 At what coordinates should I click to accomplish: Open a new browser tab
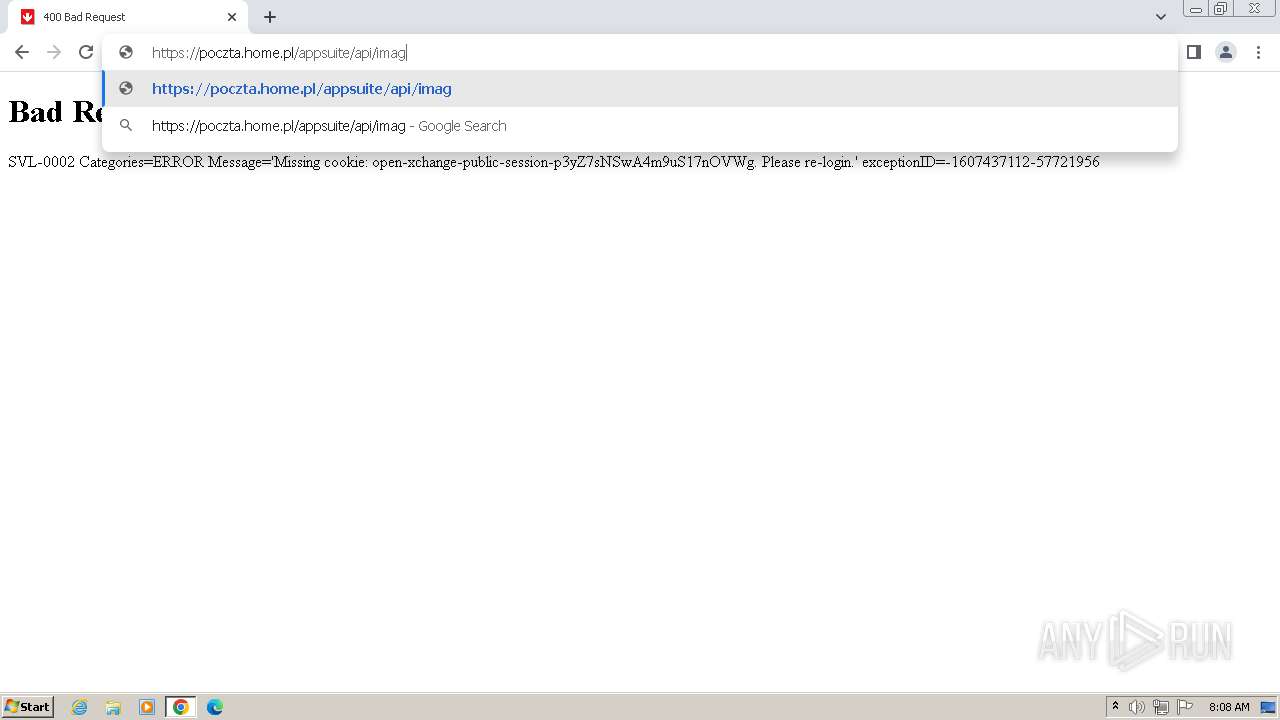[270, 17]
